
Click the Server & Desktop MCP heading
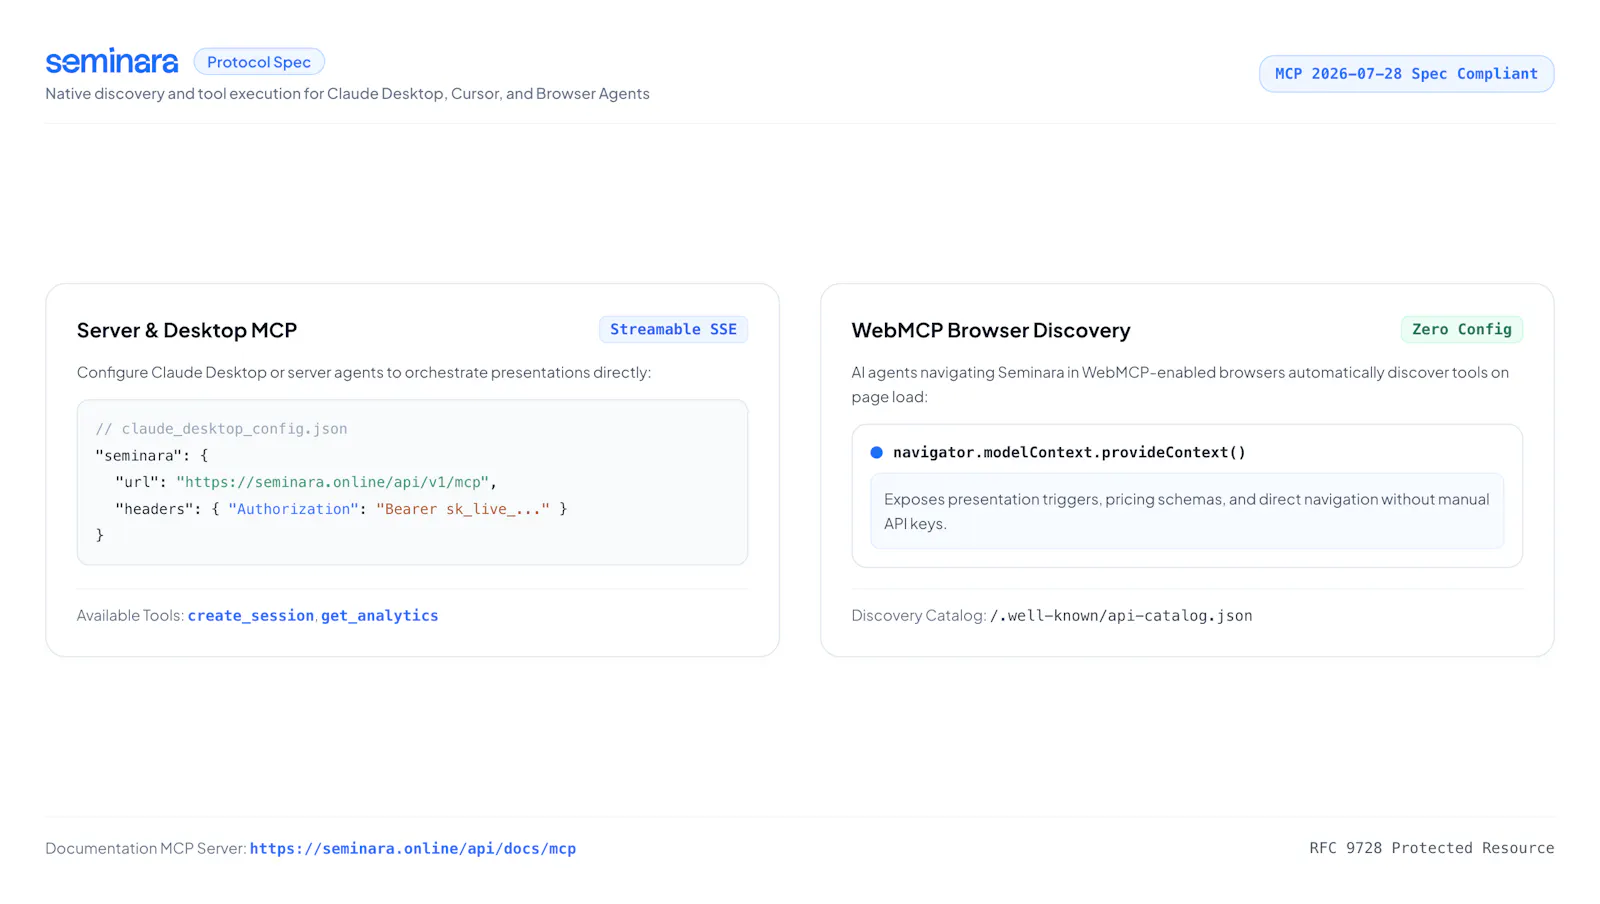click(187, 330)
